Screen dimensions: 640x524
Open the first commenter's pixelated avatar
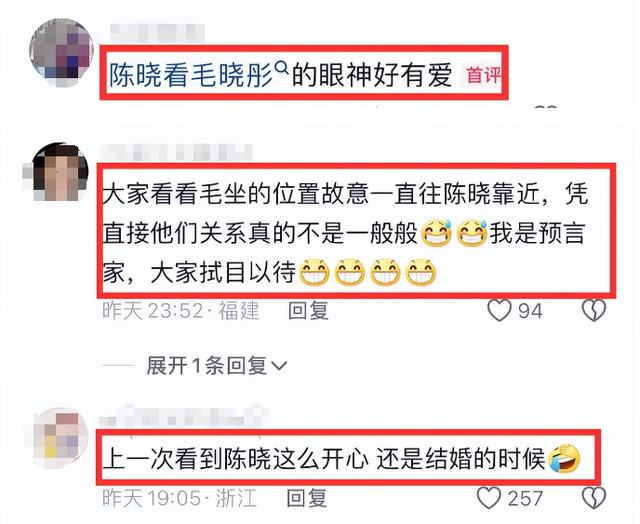pos(61,52)
